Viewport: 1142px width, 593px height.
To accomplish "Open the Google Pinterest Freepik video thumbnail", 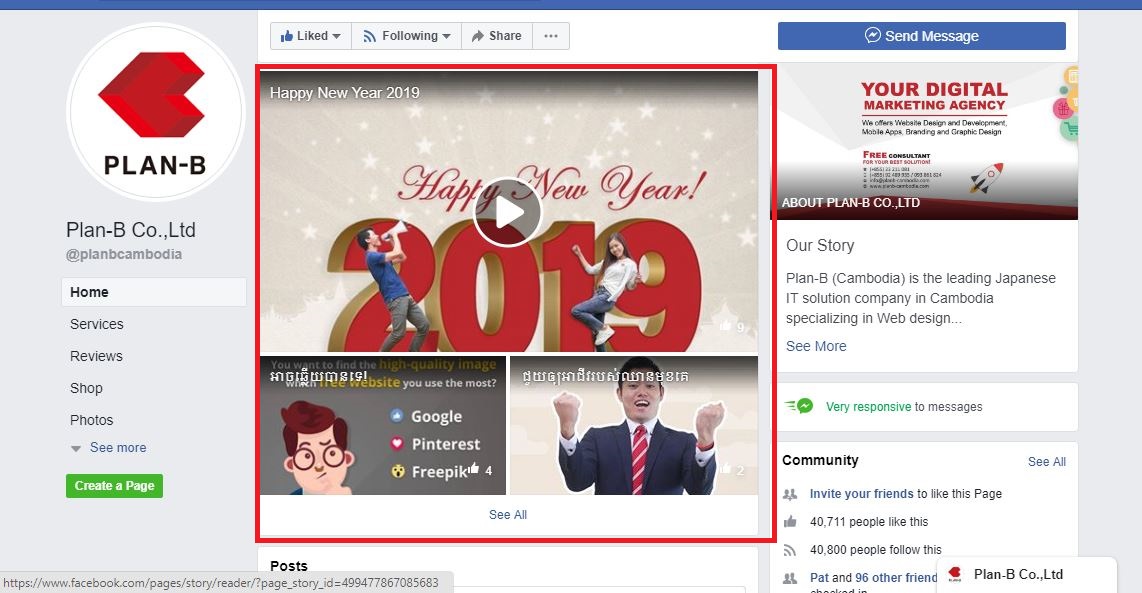I will click(383, 426).
